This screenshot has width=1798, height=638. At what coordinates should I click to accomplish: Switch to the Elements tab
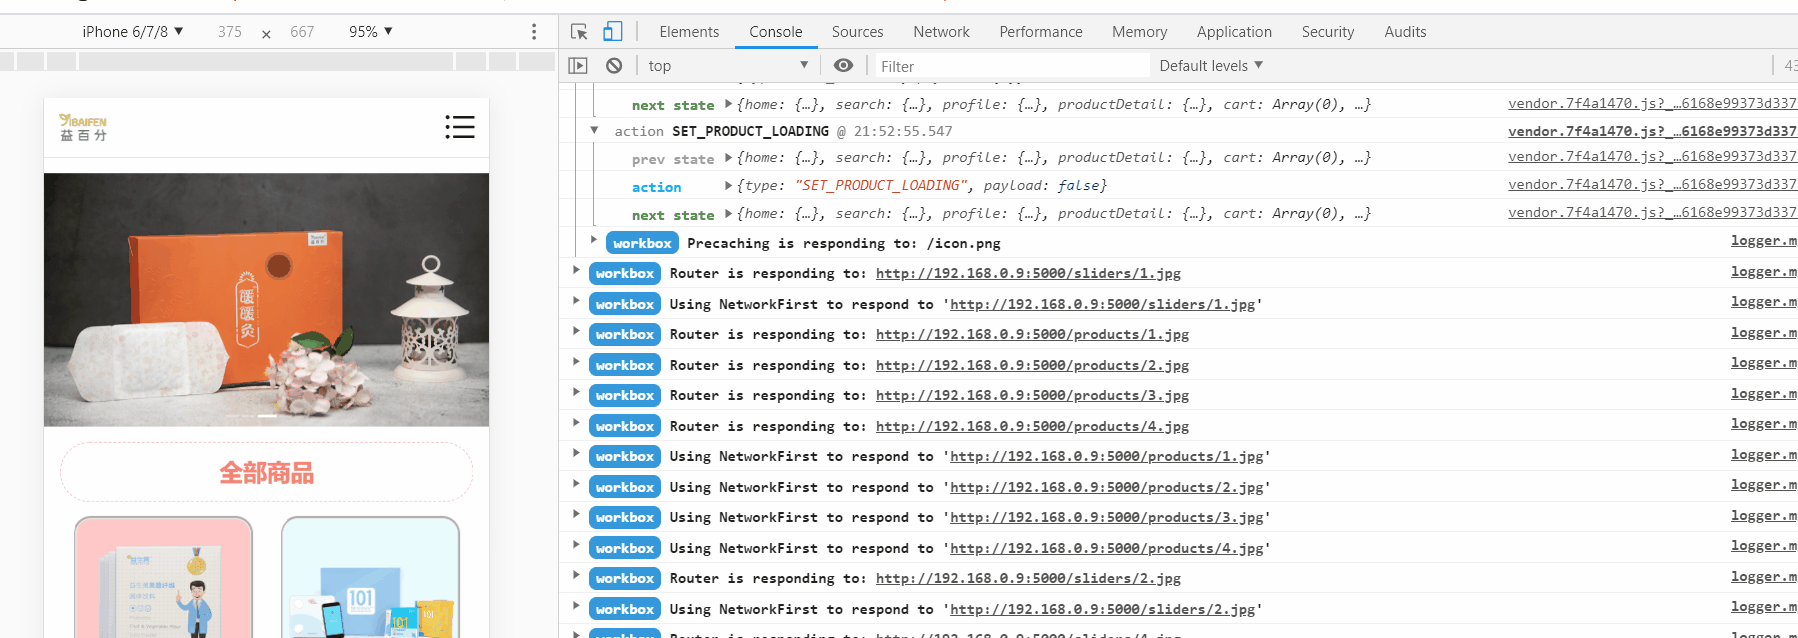[689, 32]
